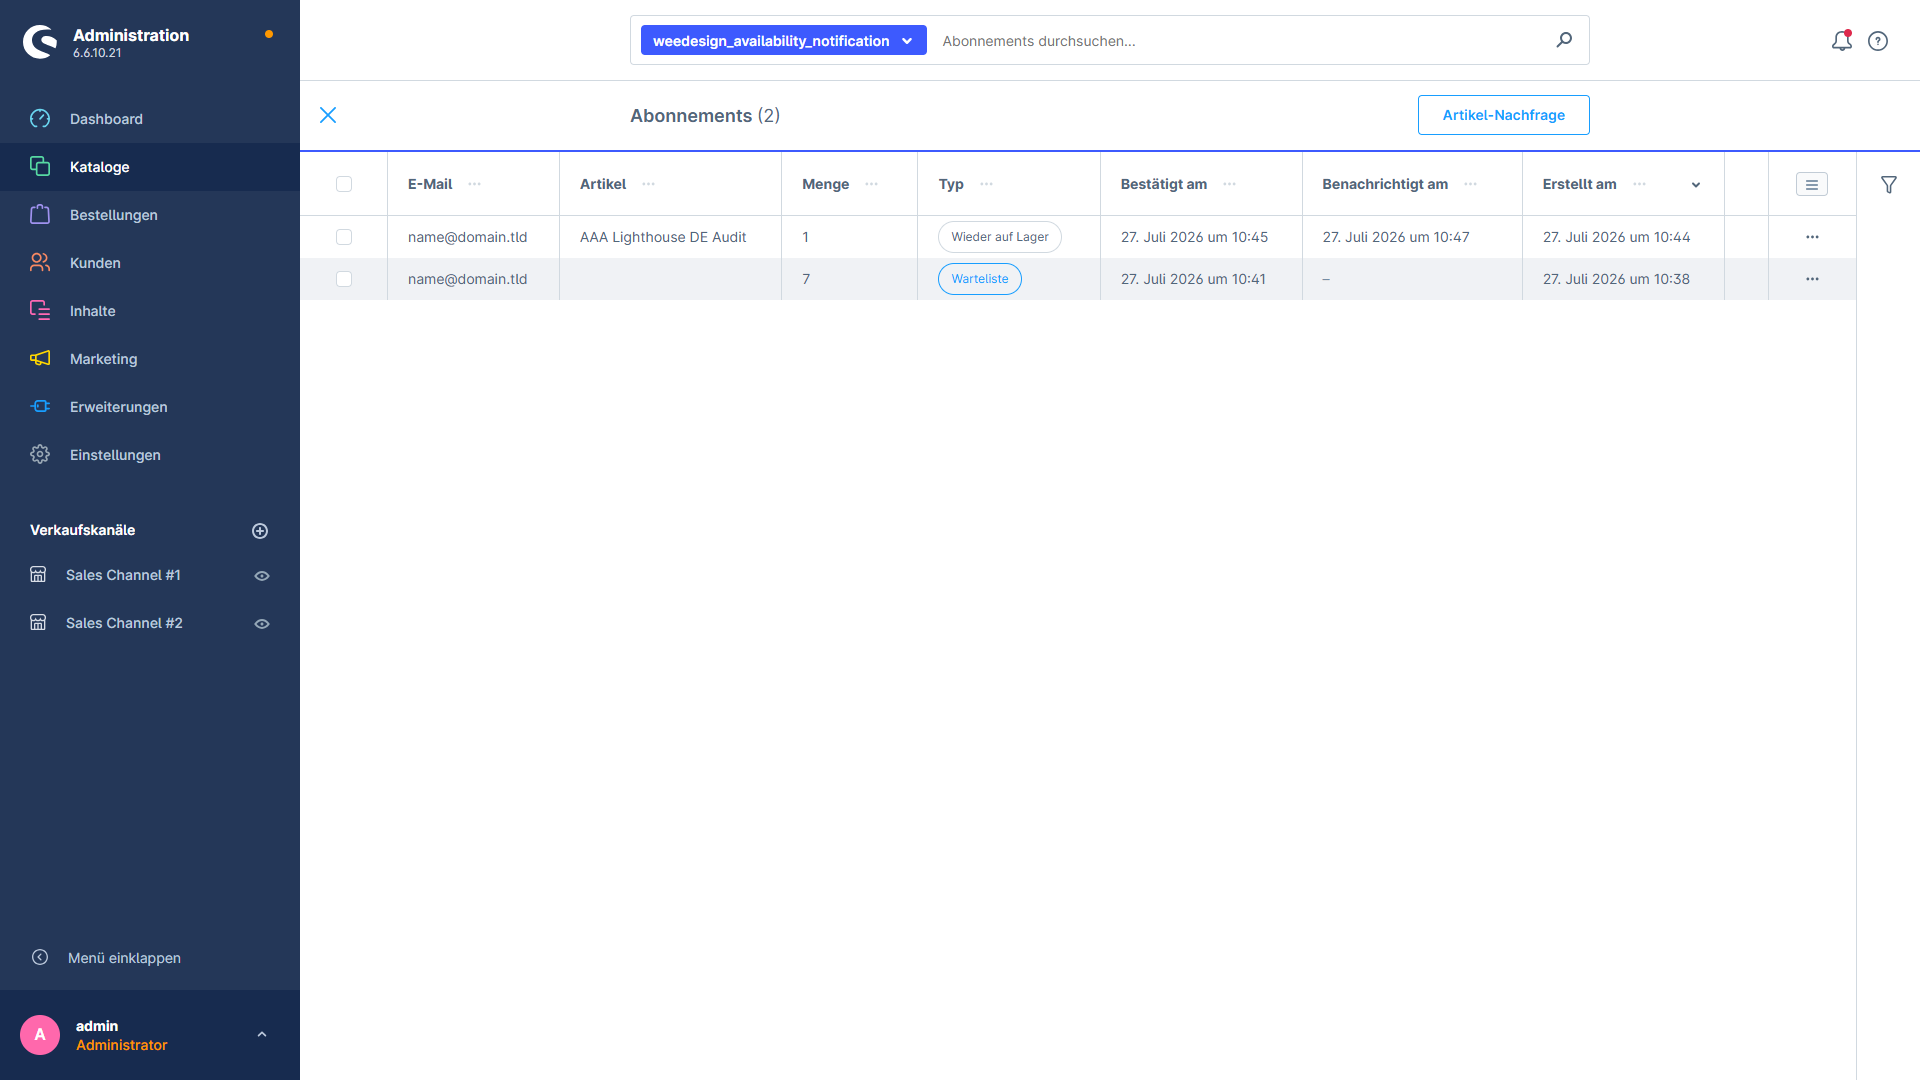The image size is (1920, 1080).
Task: Open Artikel column options dots
Action: [x=648, y=184]
